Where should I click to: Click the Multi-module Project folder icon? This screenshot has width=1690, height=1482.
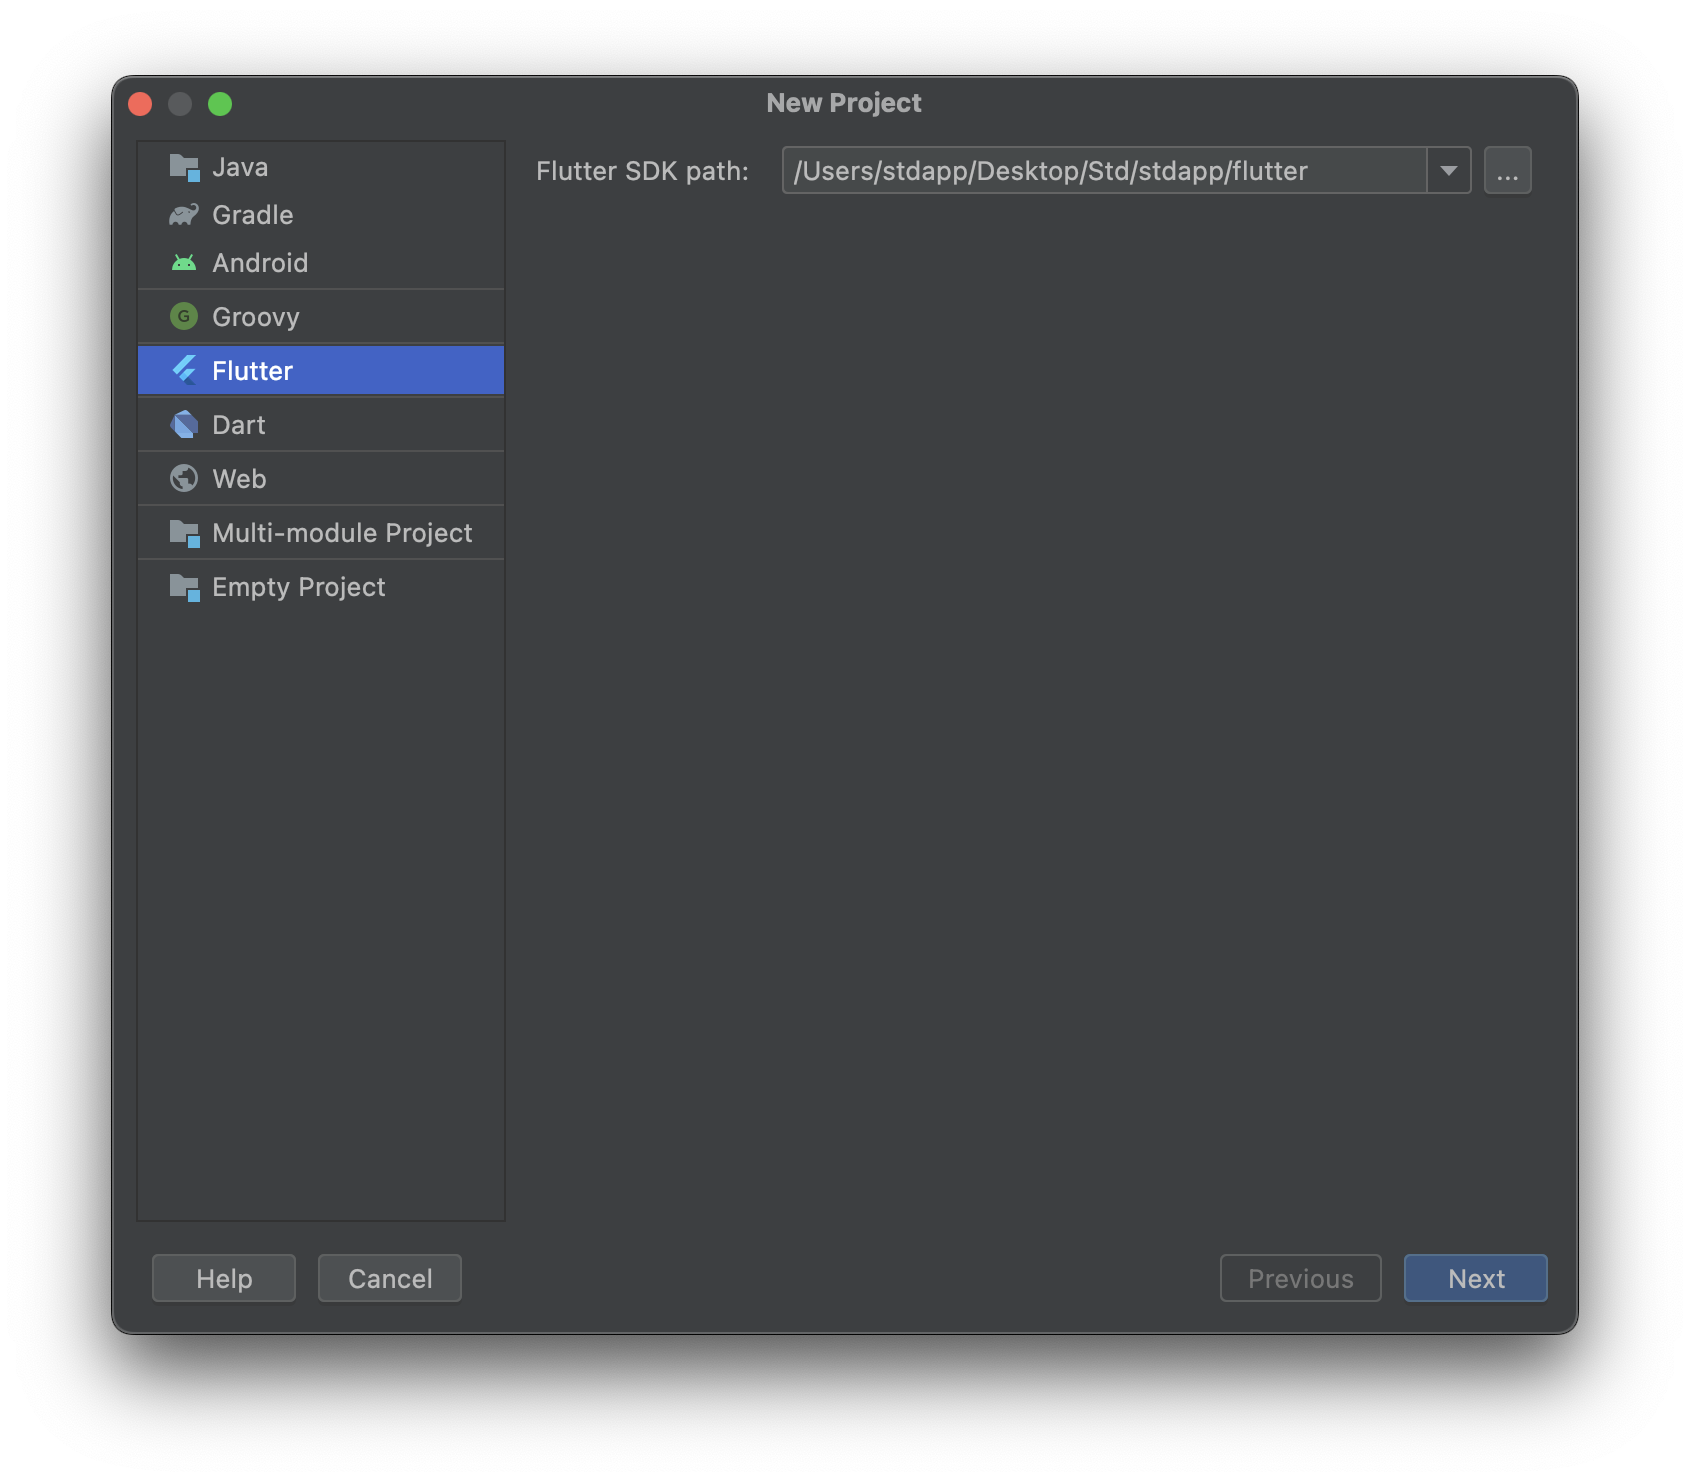coord(185,533)
